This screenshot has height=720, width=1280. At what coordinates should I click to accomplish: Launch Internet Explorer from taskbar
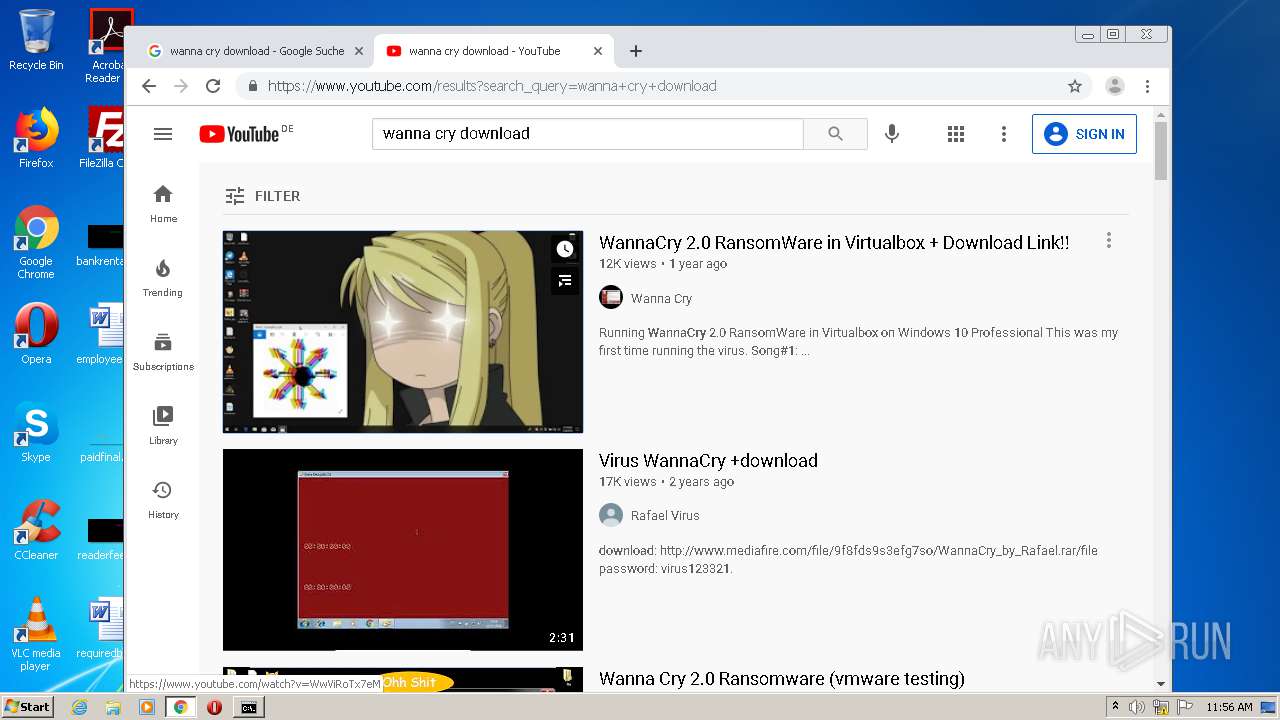pos(80,707)
